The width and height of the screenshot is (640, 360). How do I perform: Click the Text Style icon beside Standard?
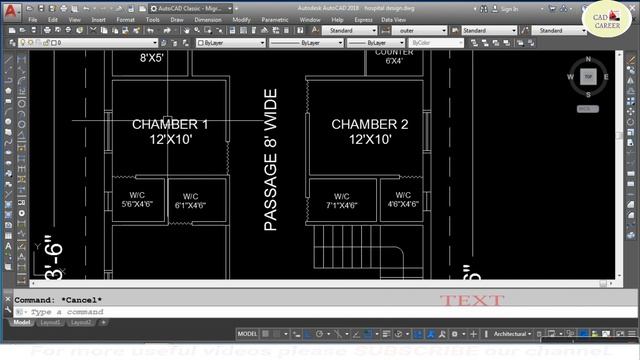click(x=315, y=30)
